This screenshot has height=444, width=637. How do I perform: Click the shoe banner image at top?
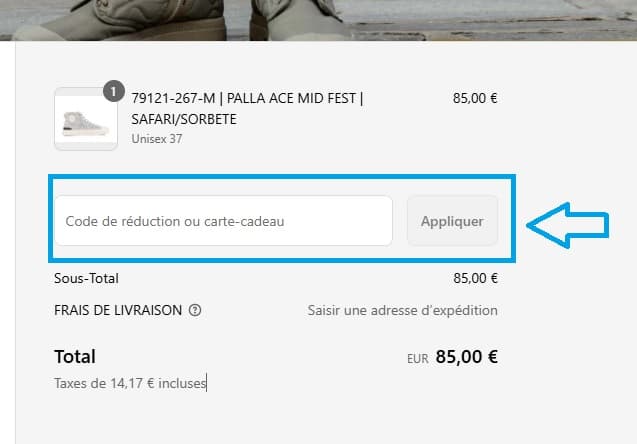tap(318, 18)
